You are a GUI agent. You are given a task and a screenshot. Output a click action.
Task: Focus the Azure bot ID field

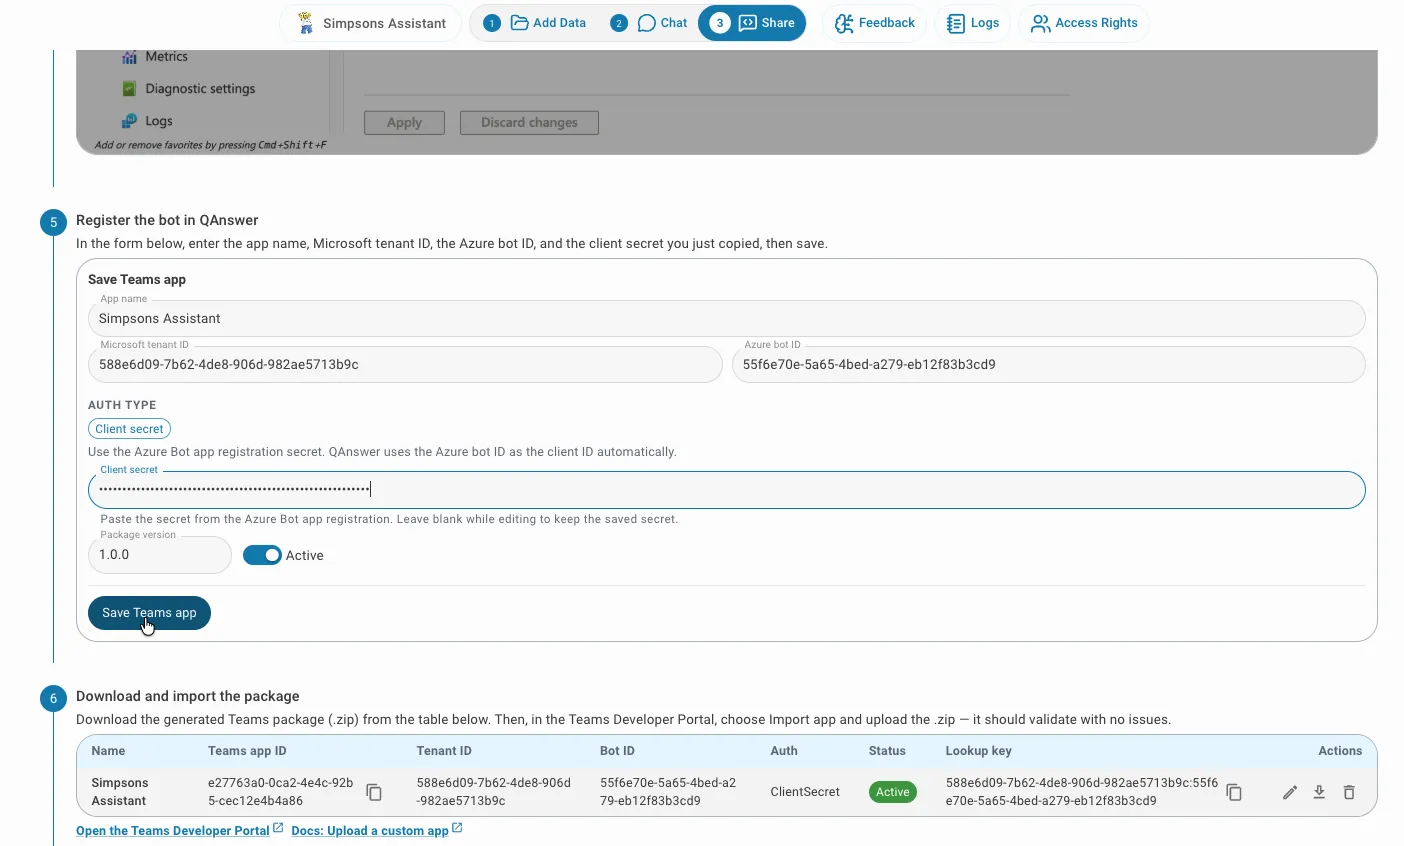tap(1048, 364)
